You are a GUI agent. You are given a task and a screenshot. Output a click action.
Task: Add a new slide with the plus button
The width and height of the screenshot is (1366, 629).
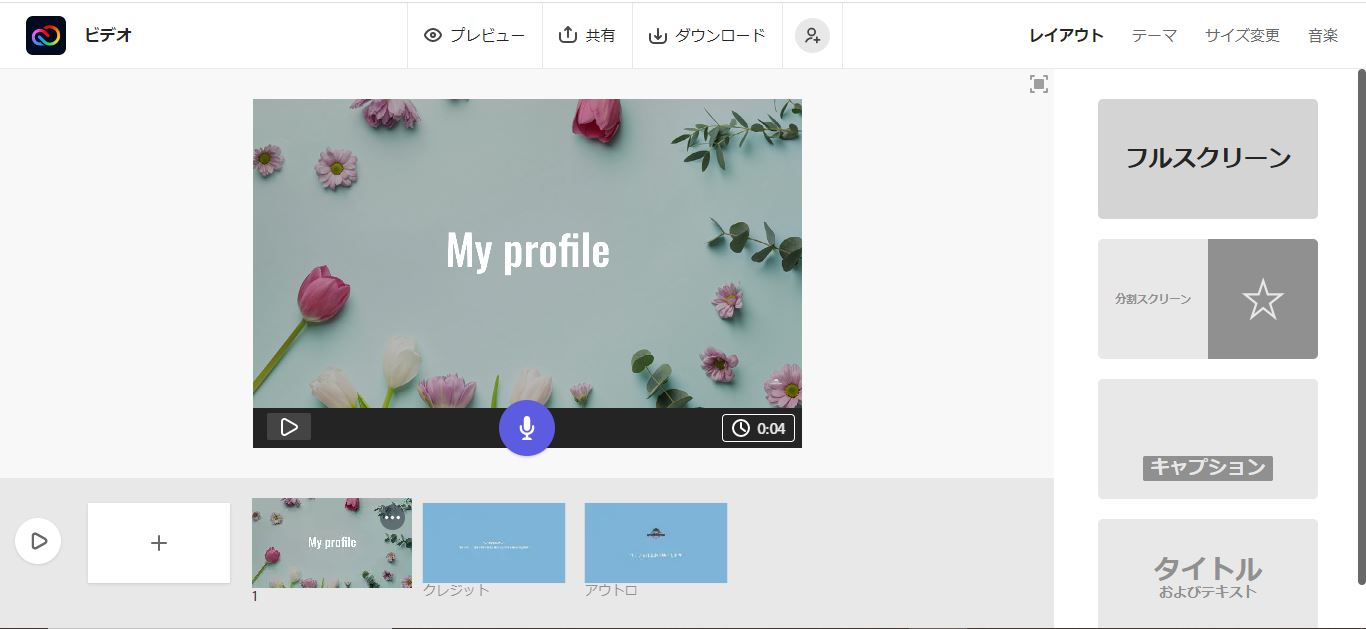point(158,543)
